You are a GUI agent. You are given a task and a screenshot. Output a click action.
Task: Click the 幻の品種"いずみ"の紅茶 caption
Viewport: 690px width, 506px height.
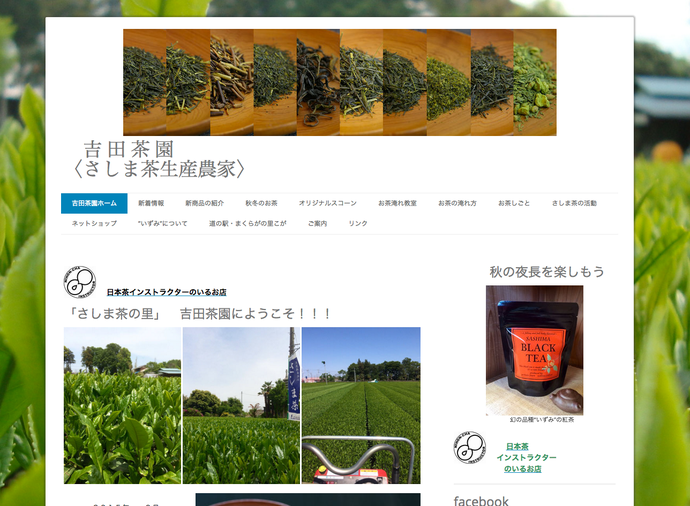coord(542,420)
